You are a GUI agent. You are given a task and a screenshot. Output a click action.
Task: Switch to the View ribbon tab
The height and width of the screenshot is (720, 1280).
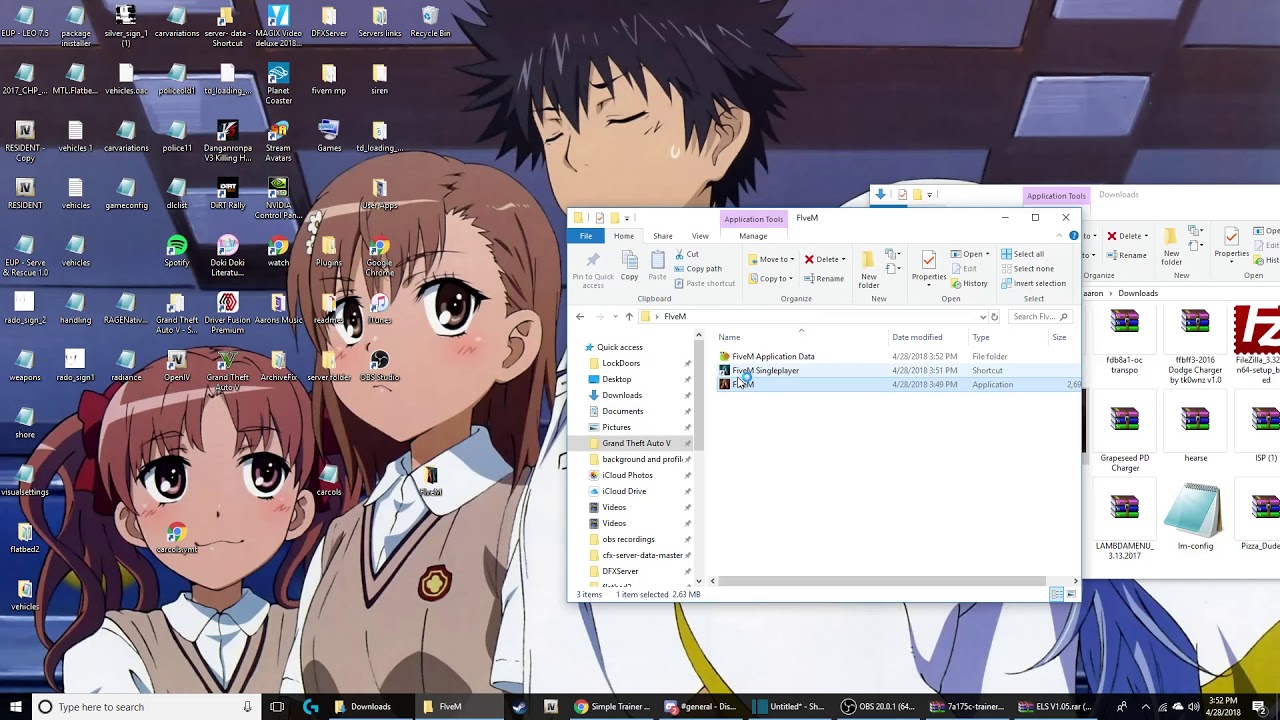pyautogui.click(x=700, y=236)
